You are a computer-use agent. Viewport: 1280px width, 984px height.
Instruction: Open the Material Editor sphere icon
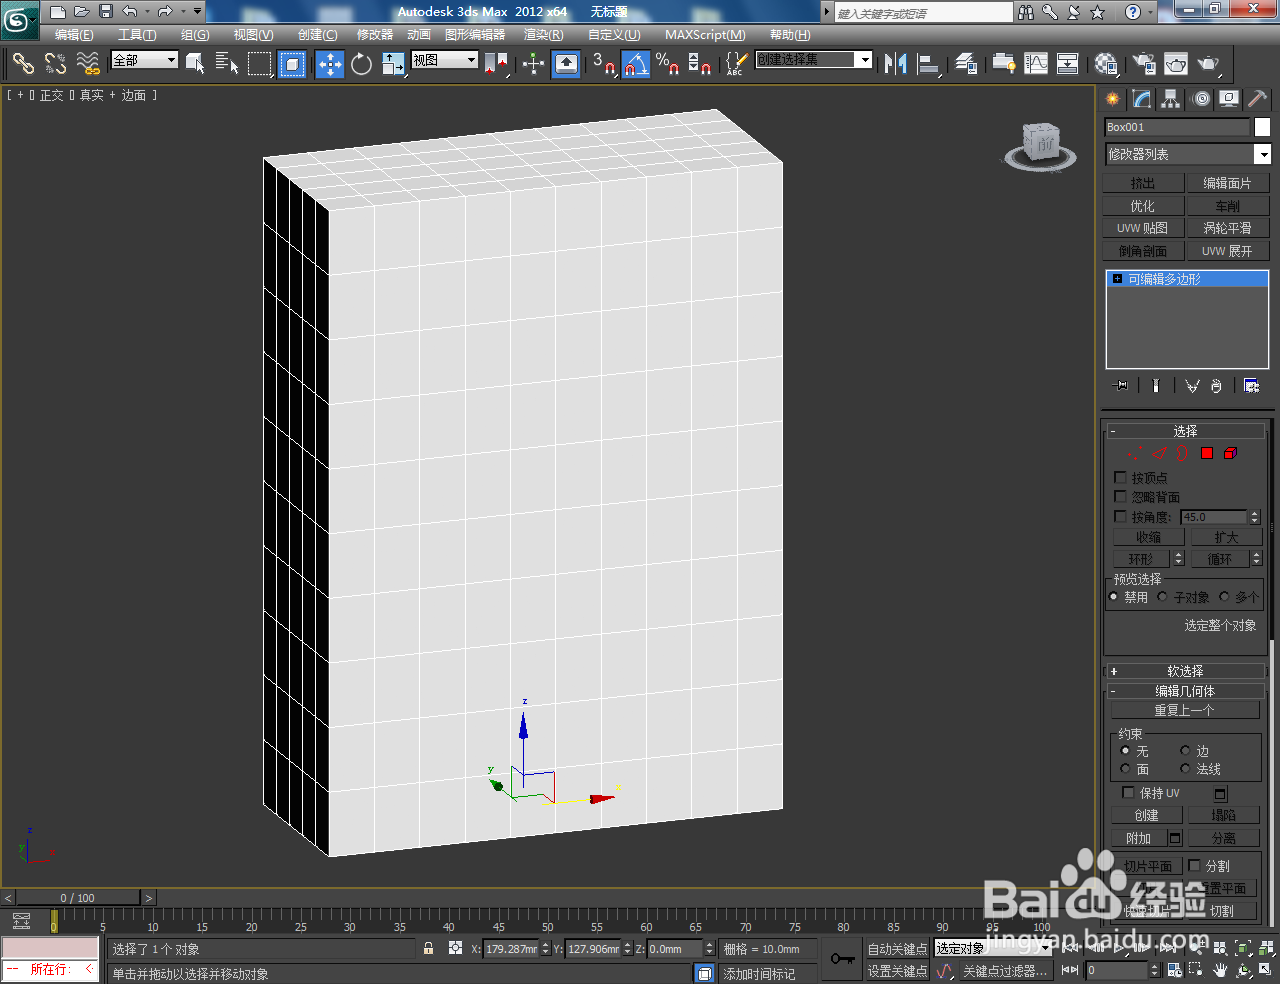[1106, 64]
